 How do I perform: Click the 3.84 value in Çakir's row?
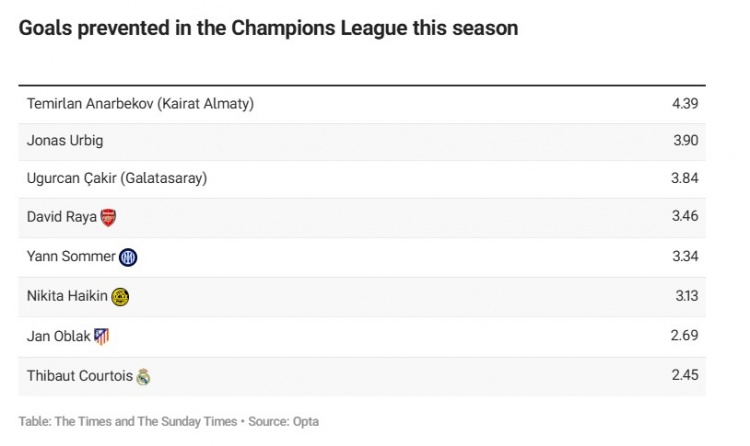coord(684,178)
